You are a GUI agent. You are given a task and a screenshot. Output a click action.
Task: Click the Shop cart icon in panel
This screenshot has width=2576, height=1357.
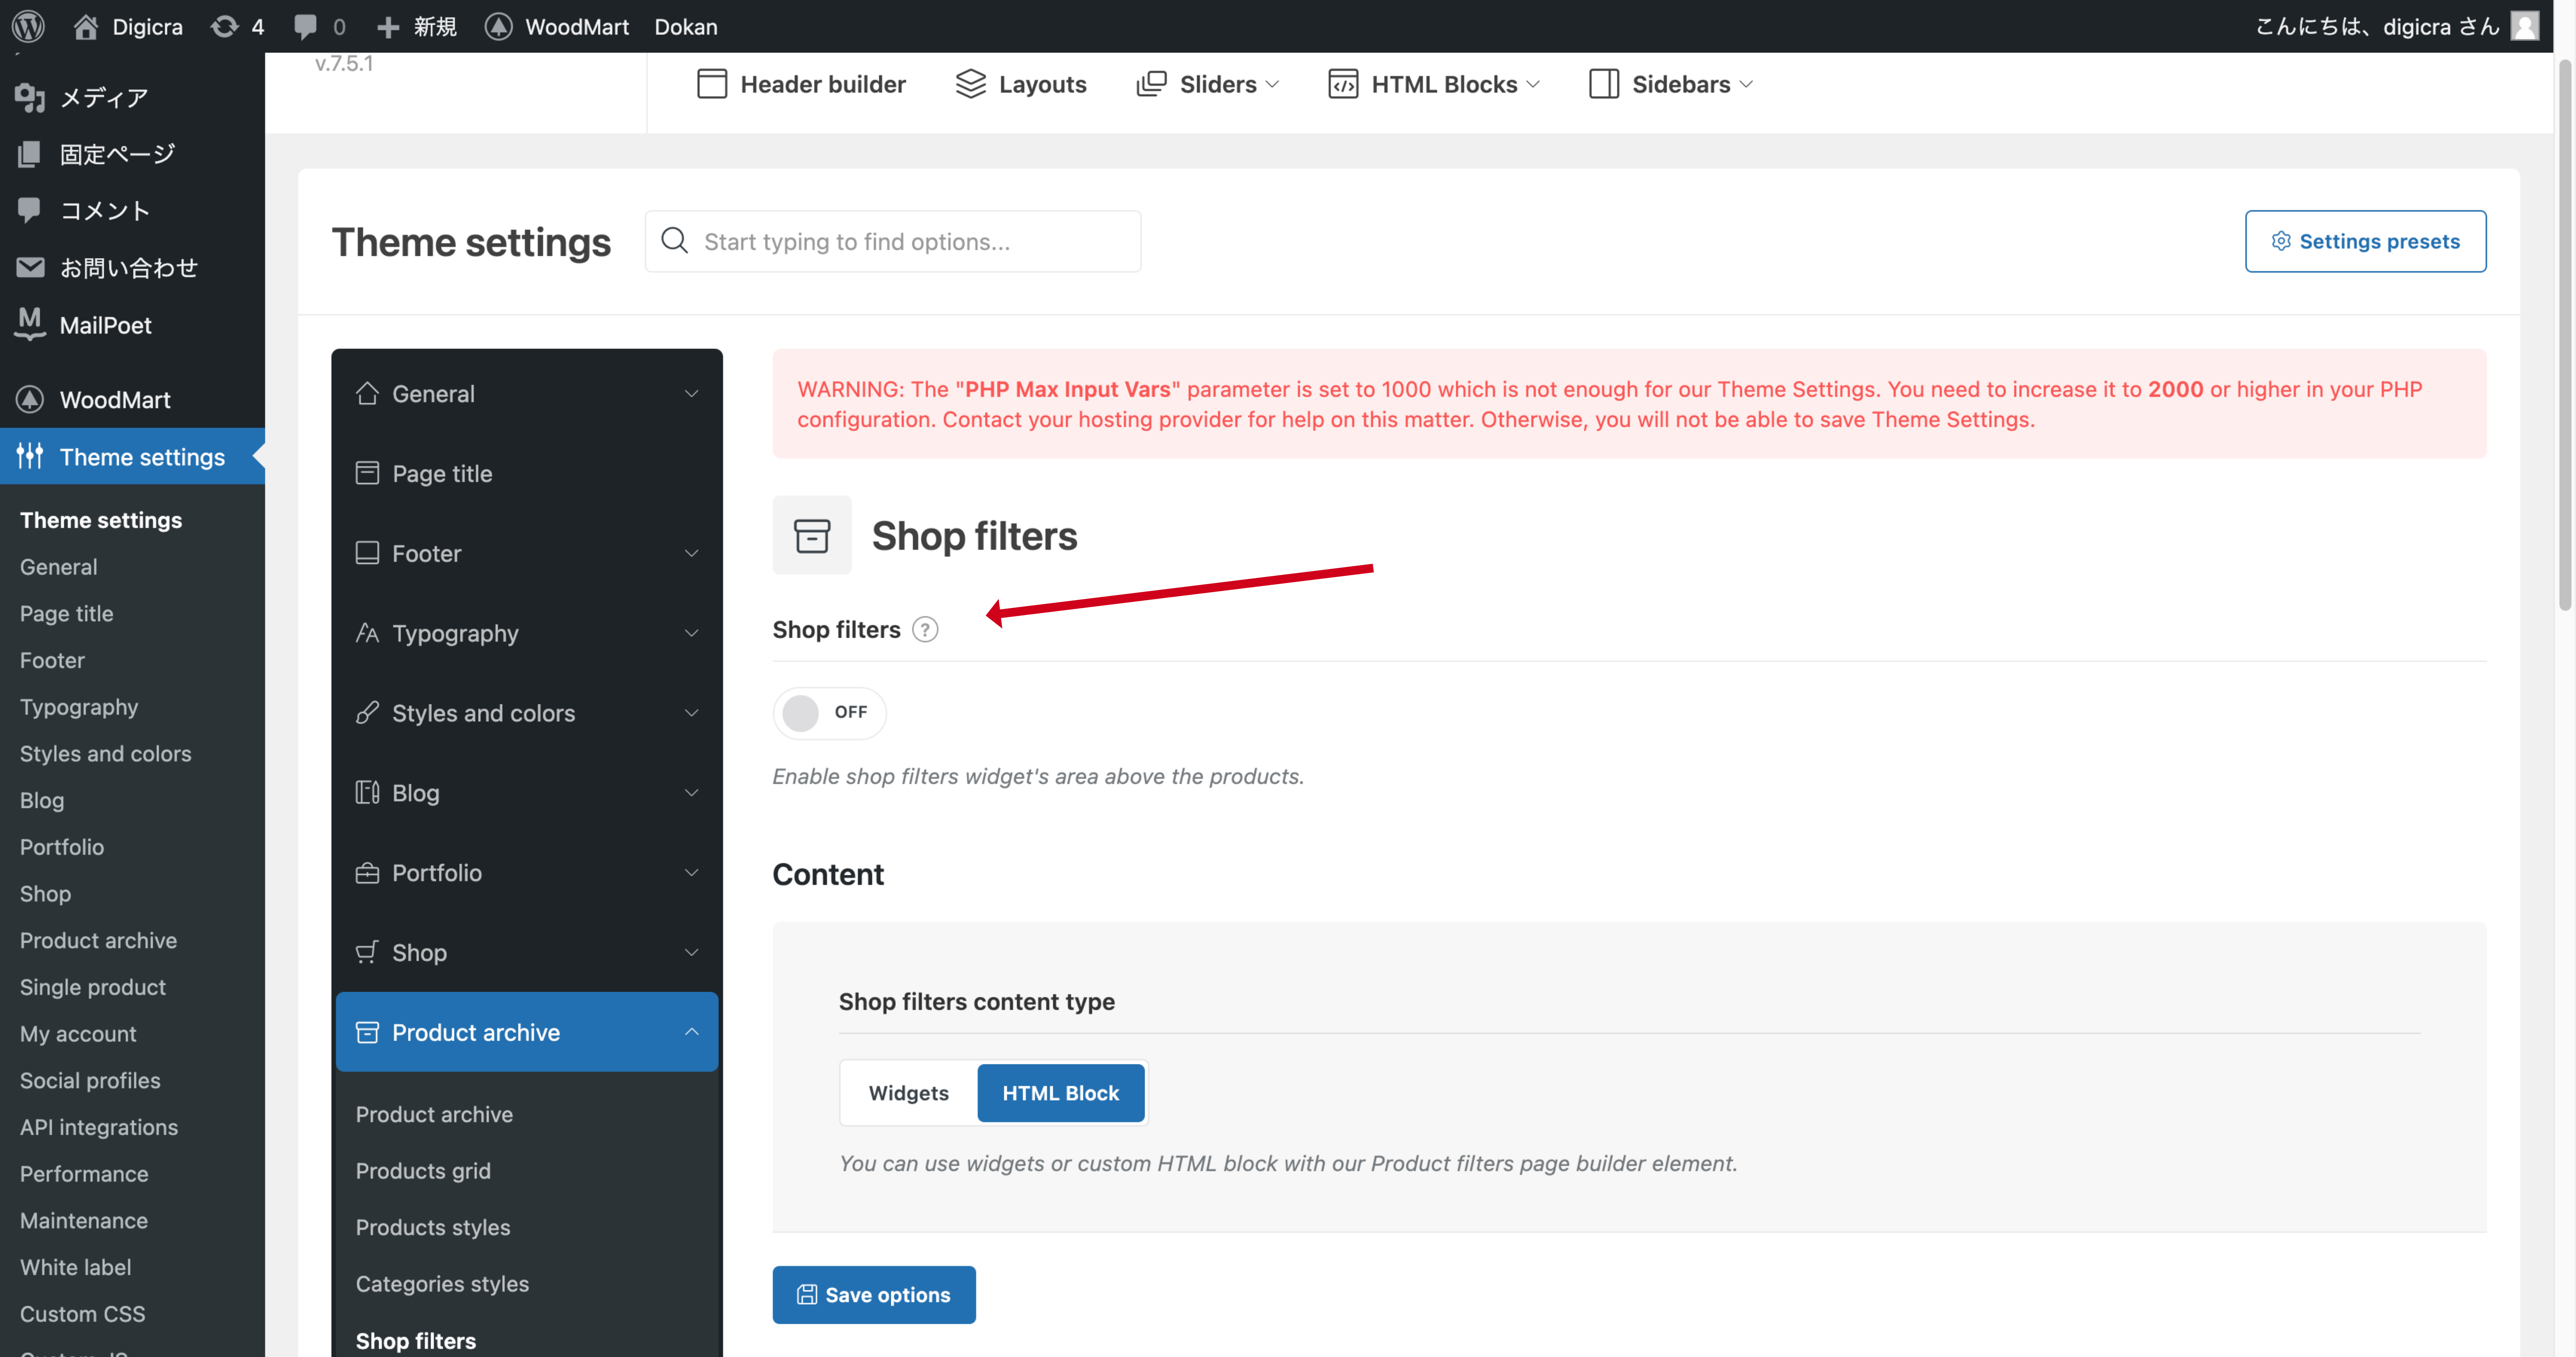(x=367, y=952)
